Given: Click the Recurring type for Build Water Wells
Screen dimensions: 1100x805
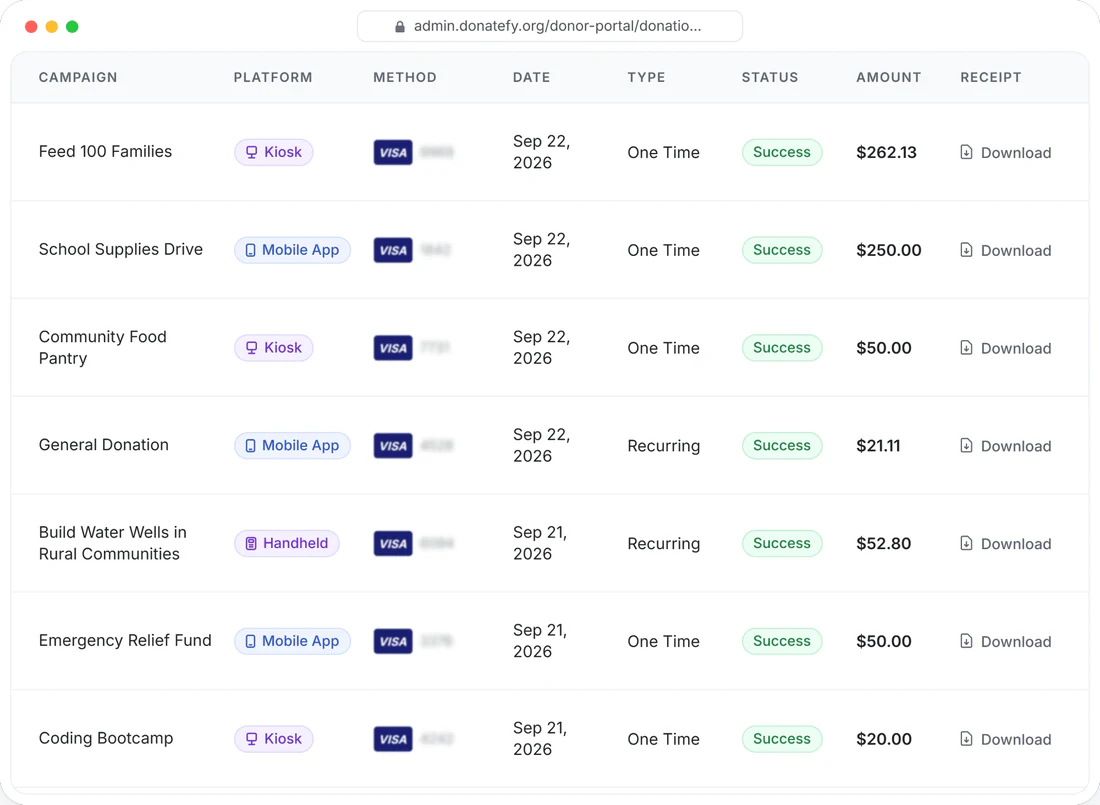Looking at the screenshot, I should 664,543.
